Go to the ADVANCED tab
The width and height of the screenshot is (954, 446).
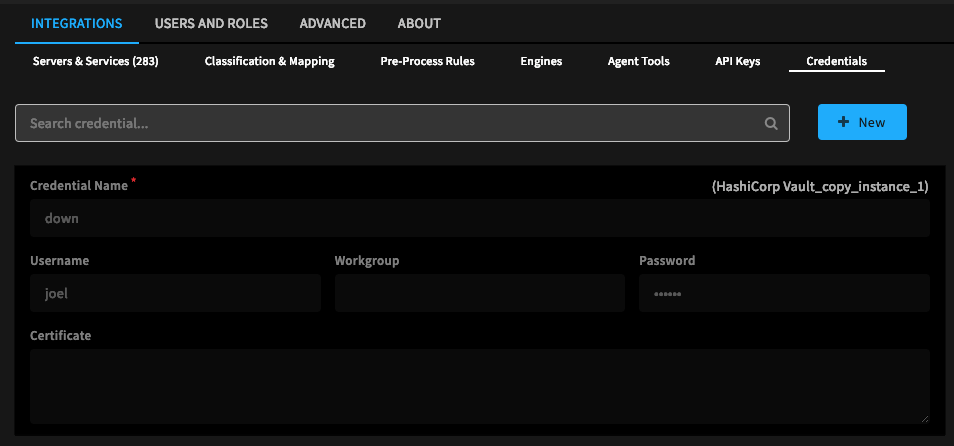pos(332,23)
